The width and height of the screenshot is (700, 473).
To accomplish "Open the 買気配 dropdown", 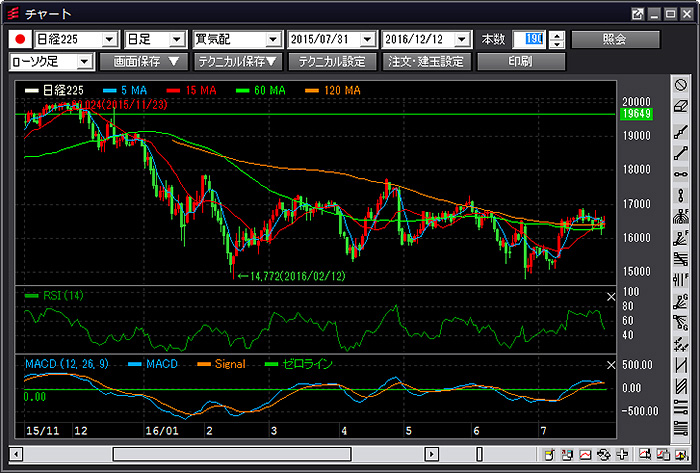I will 273,40.
